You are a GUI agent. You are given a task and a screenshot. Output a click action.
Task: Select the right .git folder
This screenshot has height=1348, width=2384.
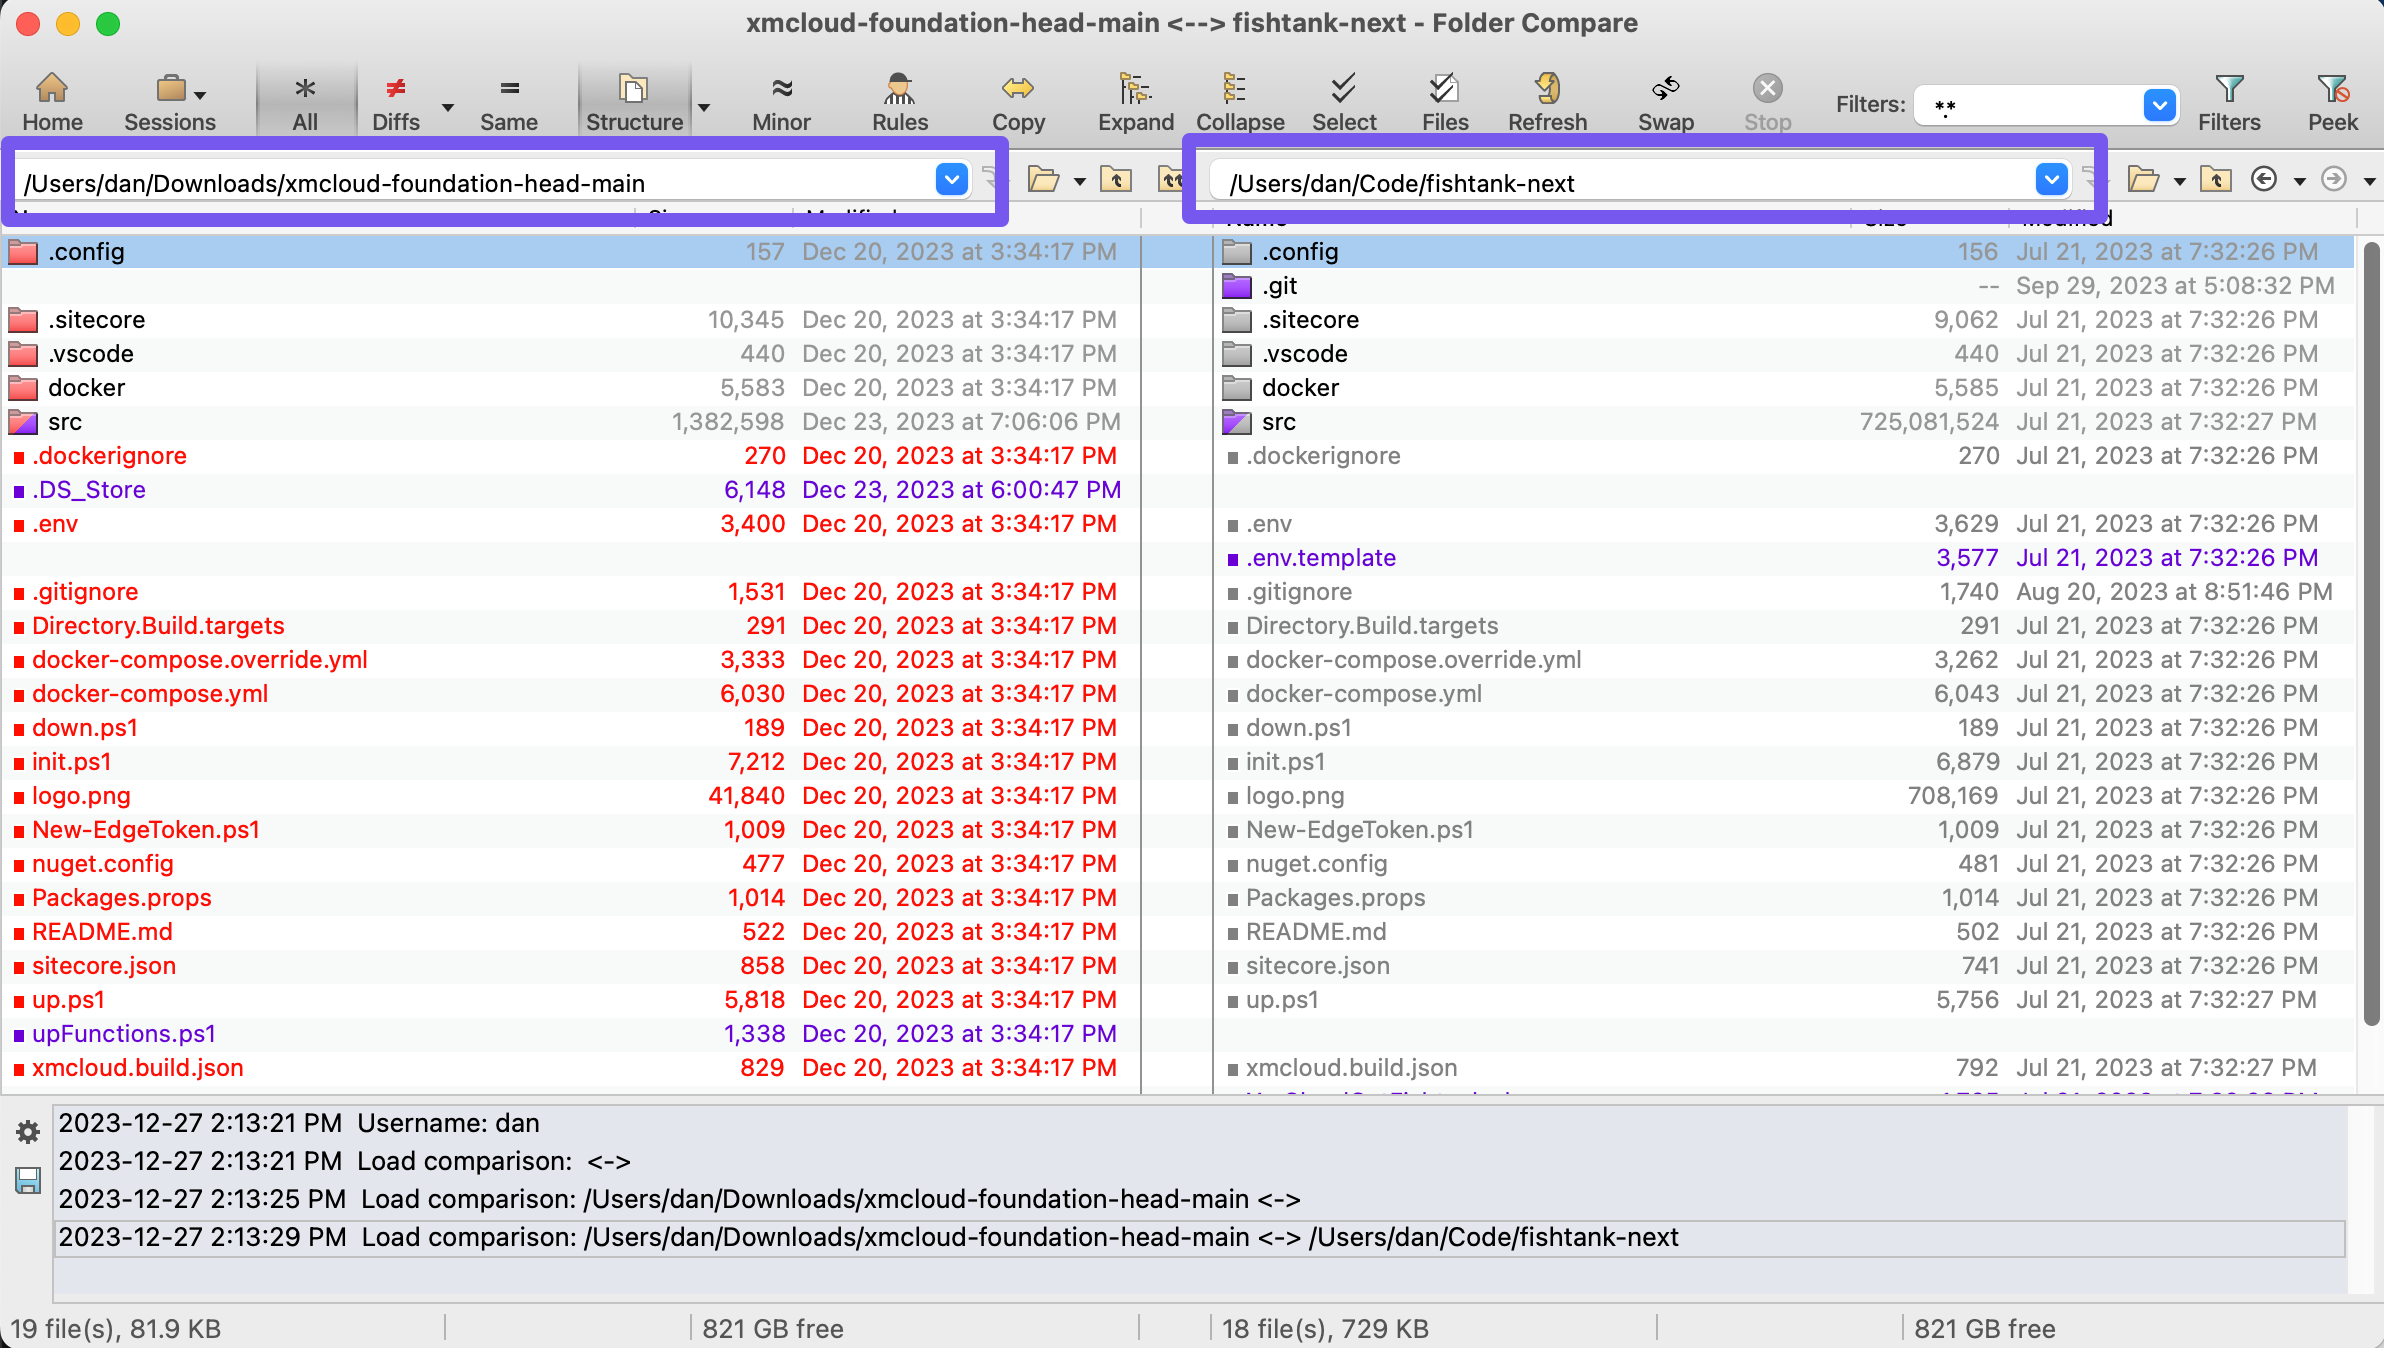(1784, 286)
